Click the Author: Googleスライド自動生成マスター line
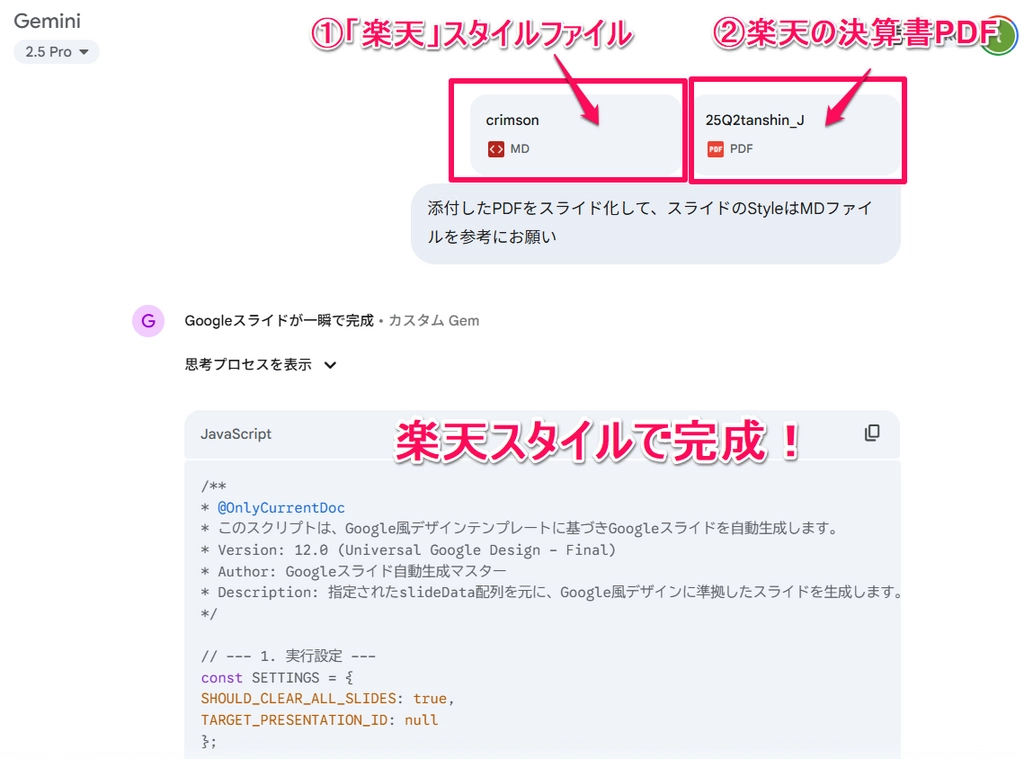The width and height of the screenshot is (1024, 759). coord(353,572)
